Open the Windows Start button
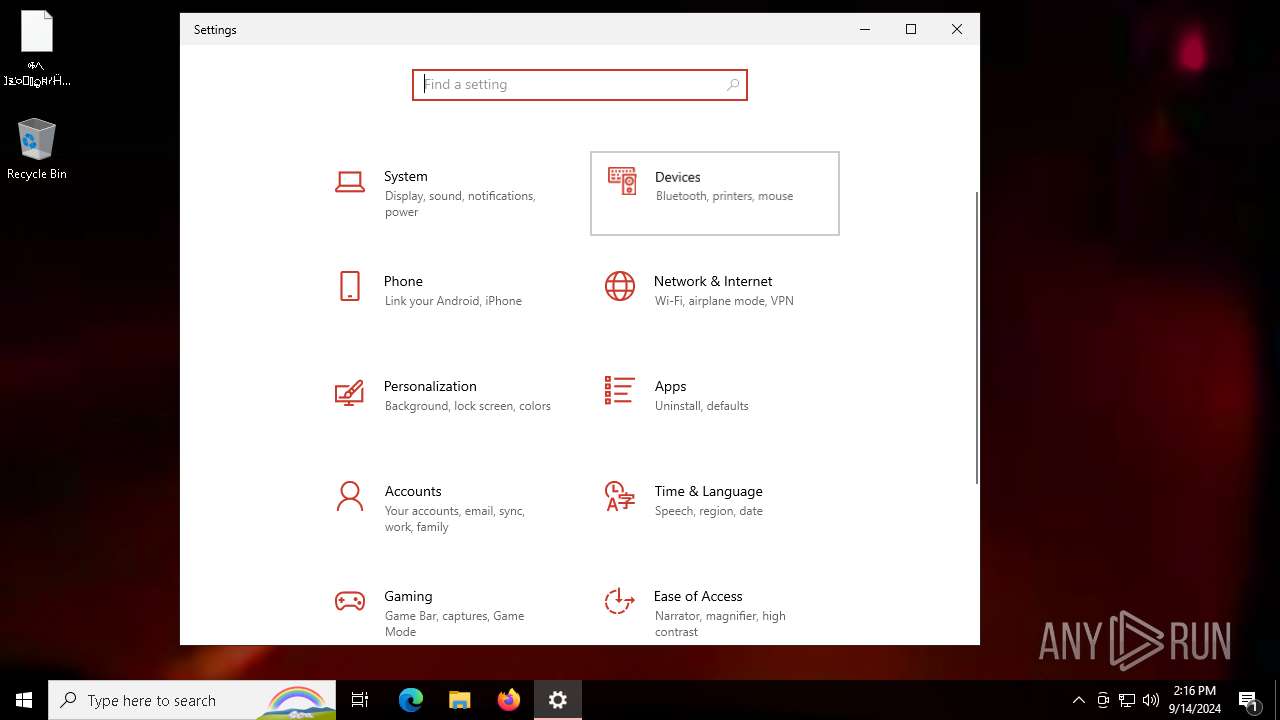This screenshot has width=1280, height=720. coord(24,700)
